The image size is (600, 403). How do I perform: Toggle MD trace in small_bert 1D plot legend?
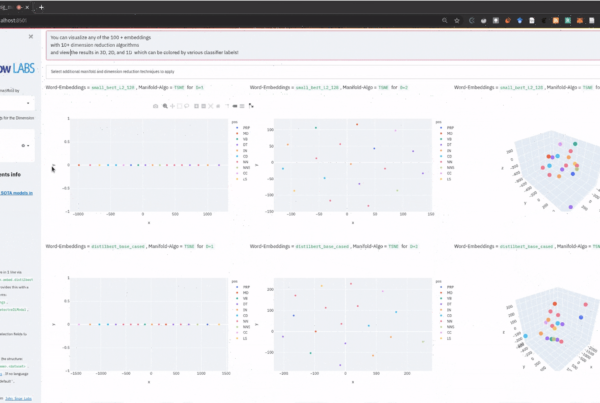(243, 134)
